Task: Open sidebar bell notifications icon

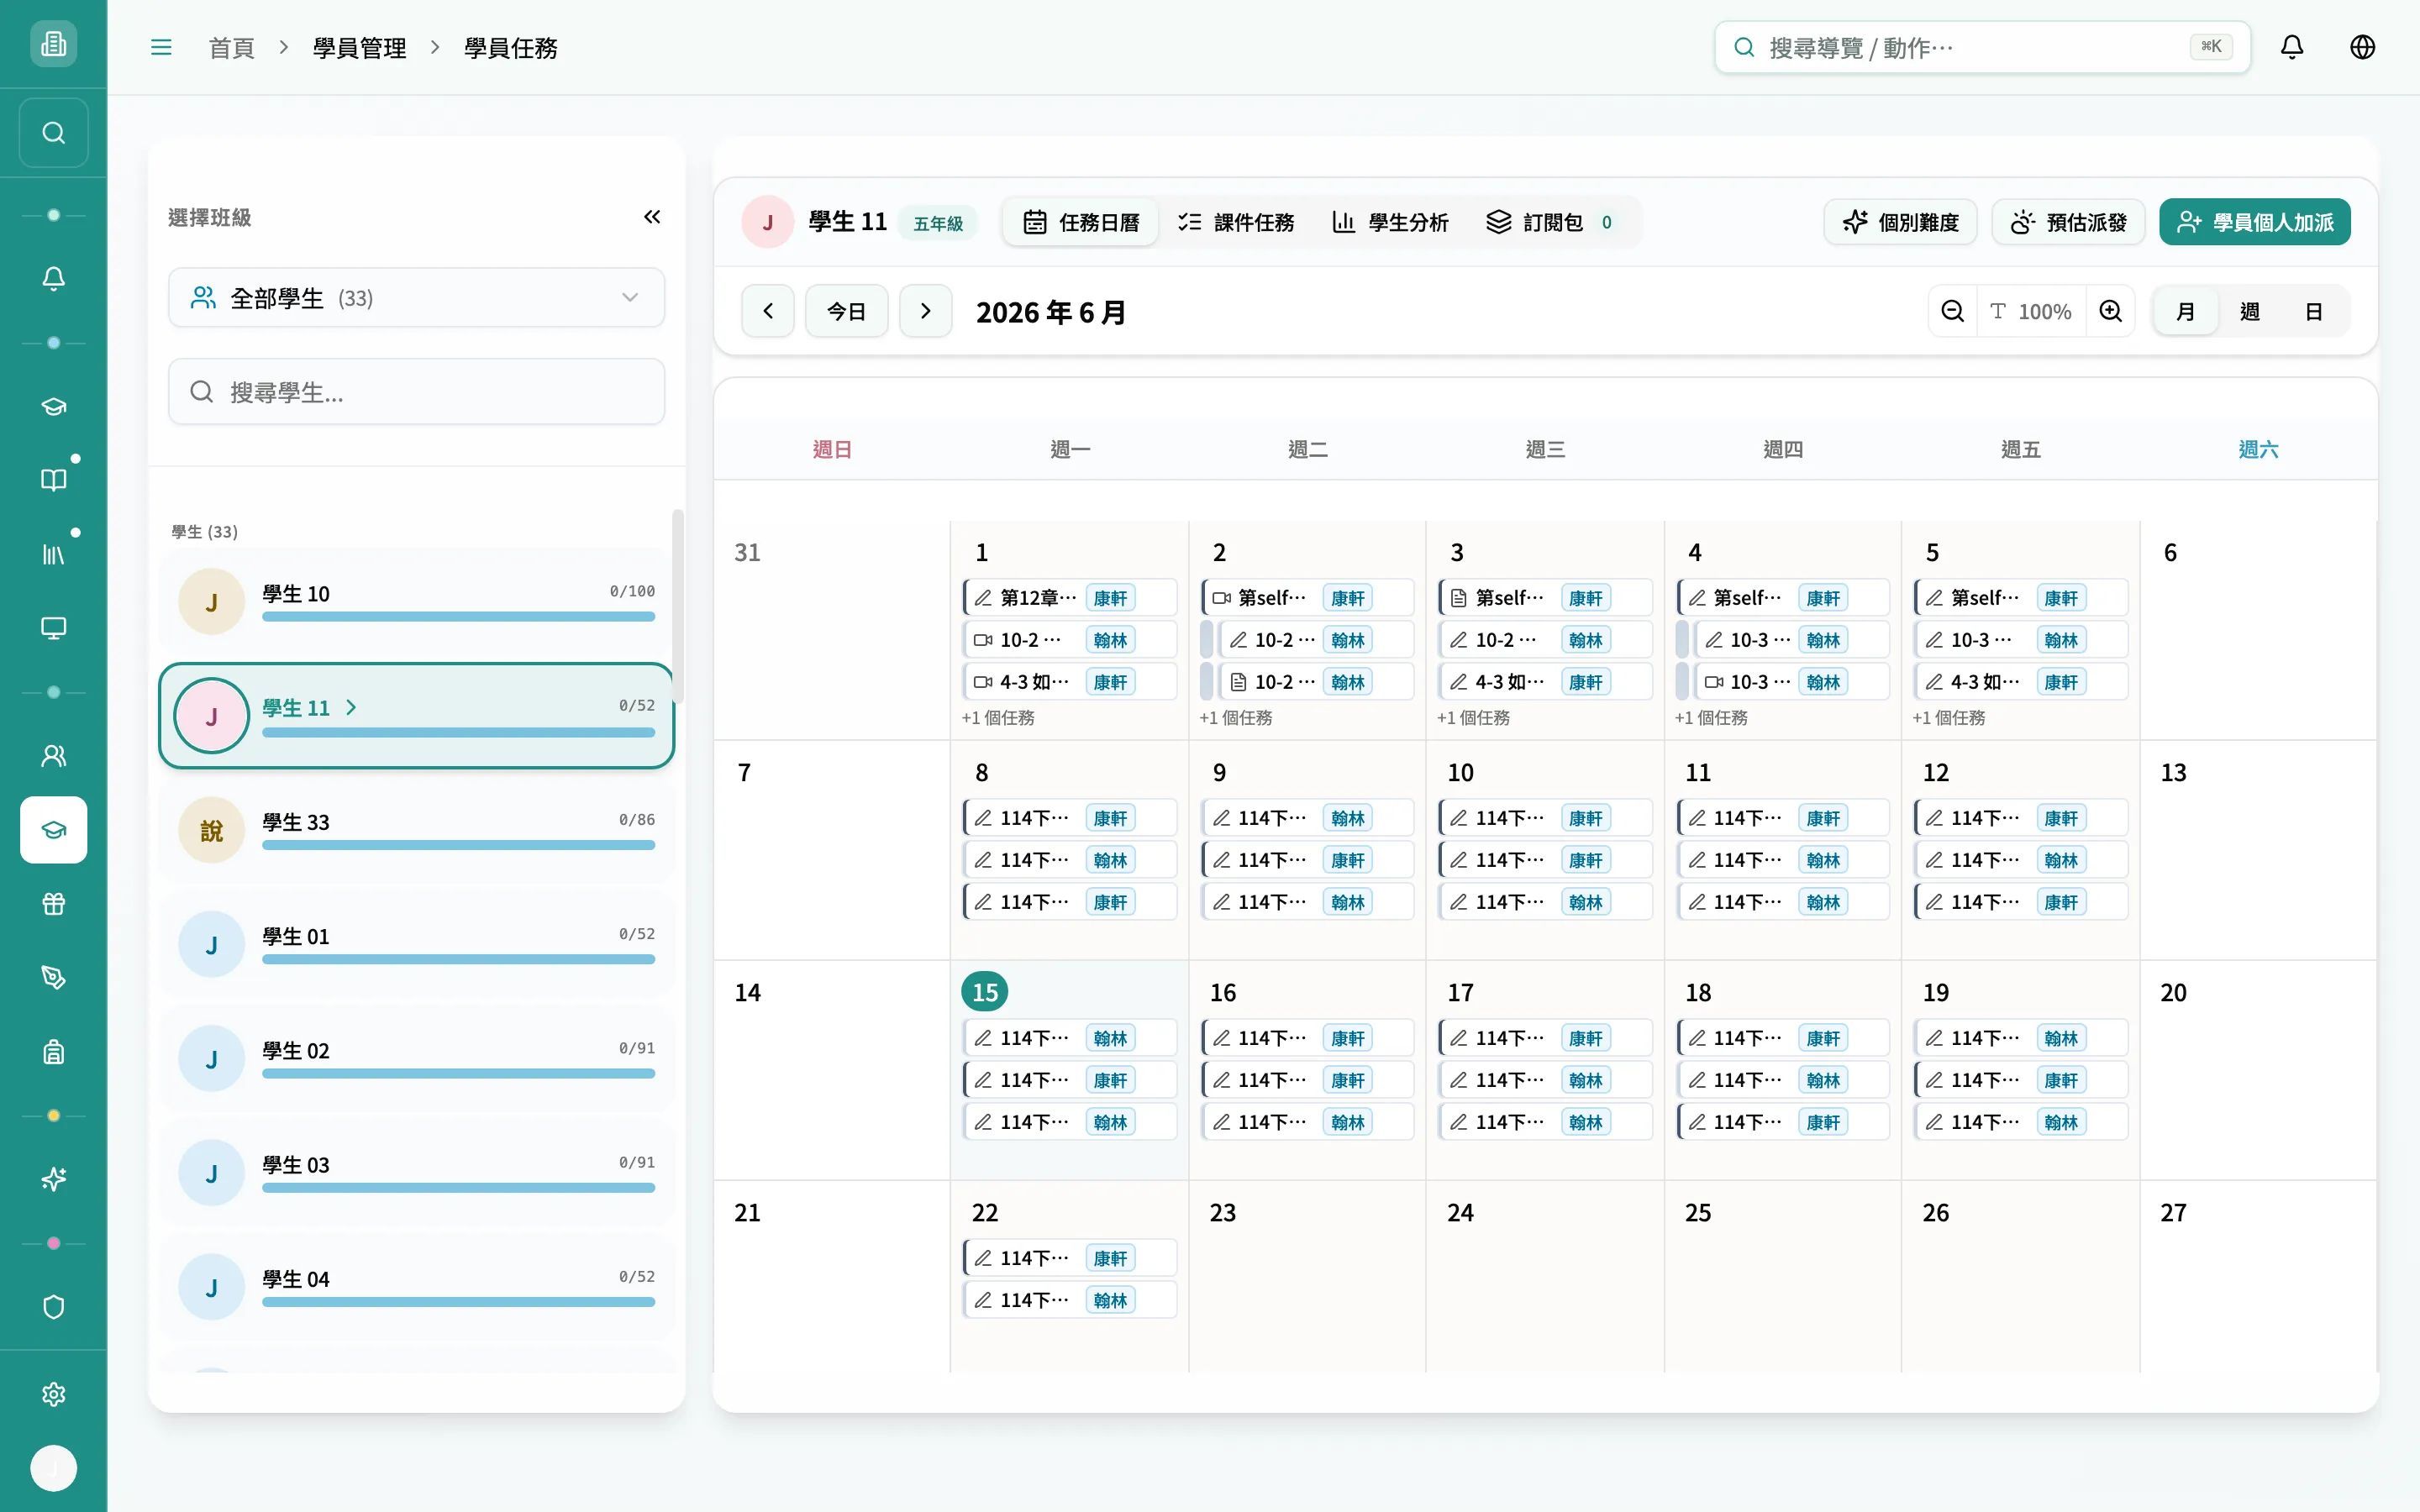Action: (x=53, y=279)
